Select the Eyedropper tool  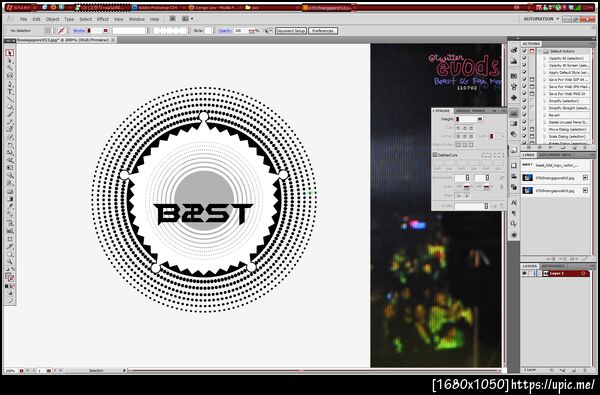pyautogui.click(x=10, y=207)
